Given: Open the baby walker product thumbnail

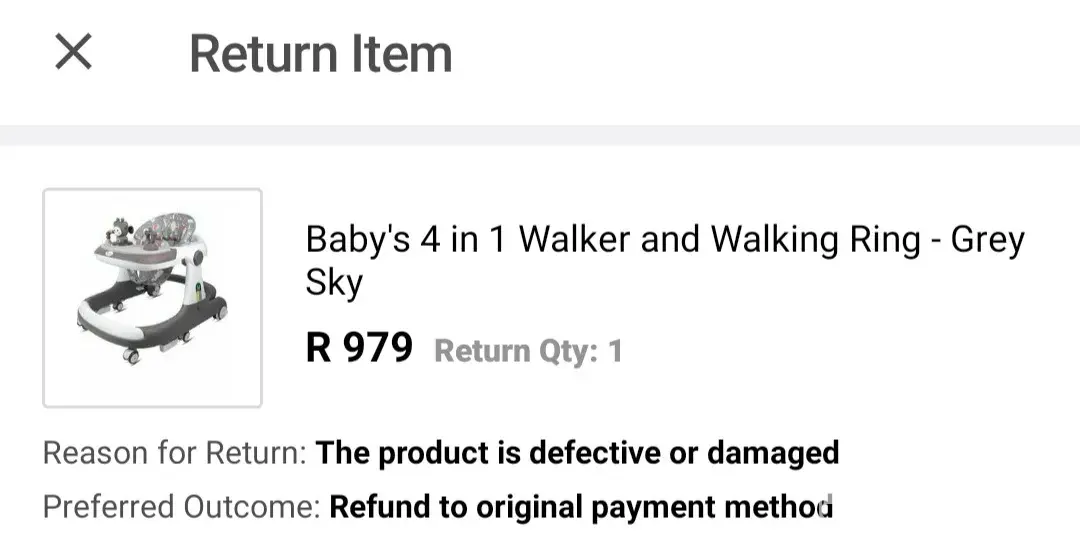Looking at the screenshot, I should pos(152,298).
